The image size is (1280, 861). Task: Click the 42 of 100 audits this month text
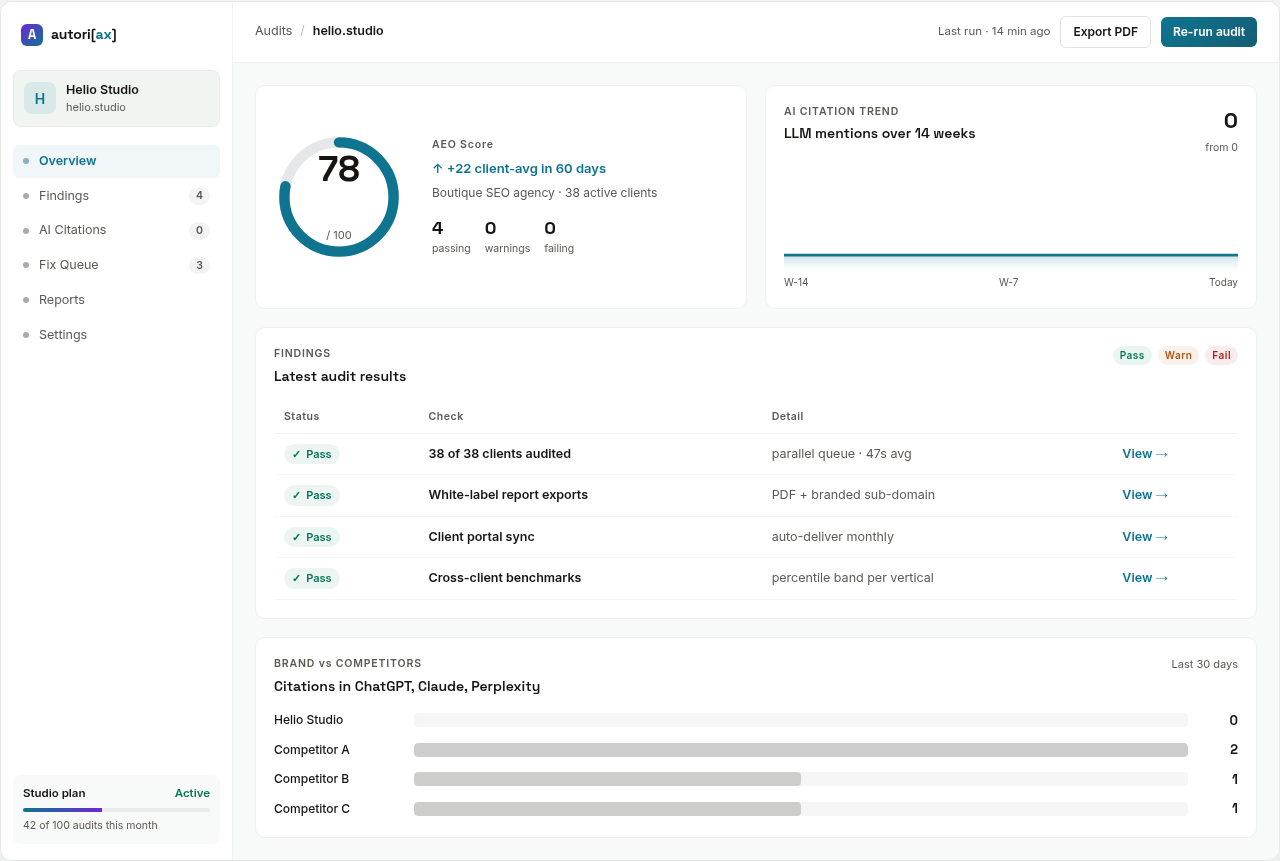click(90, 825)
